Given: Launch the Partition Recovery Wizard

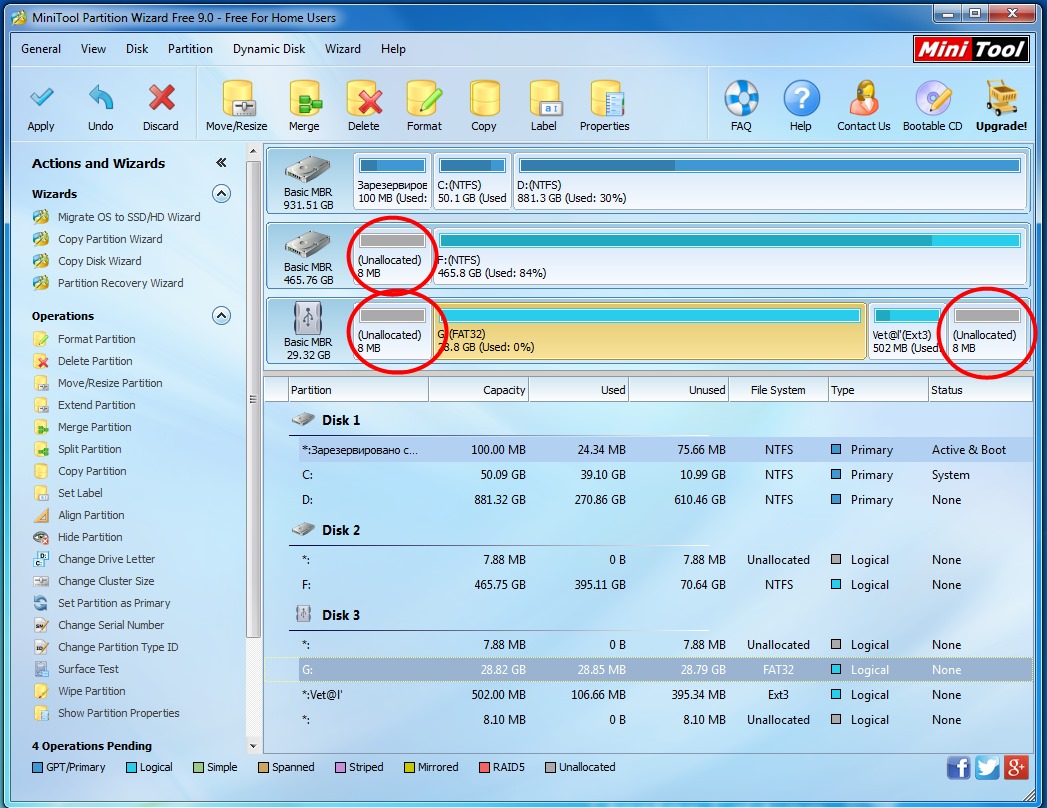Looking at the screenshot, I should (x=108, y=283).
